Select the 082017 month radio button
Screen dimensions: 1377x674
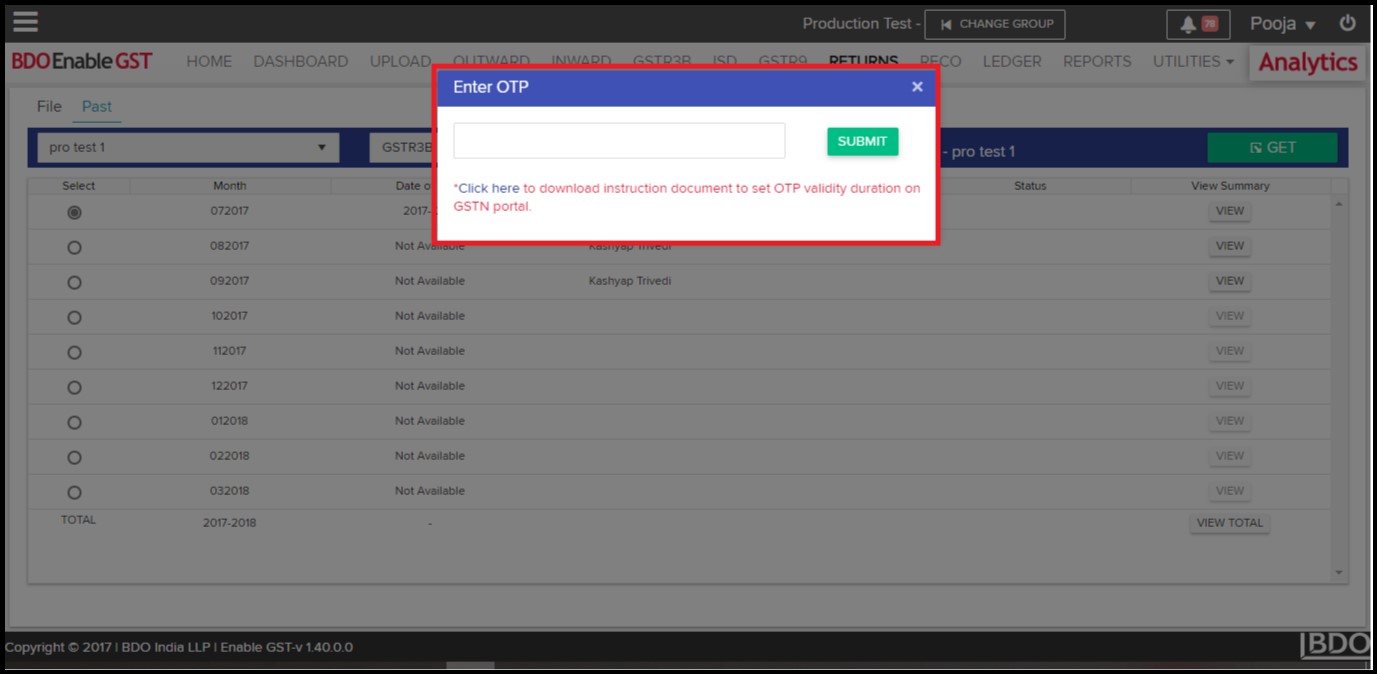click(74, 247)
